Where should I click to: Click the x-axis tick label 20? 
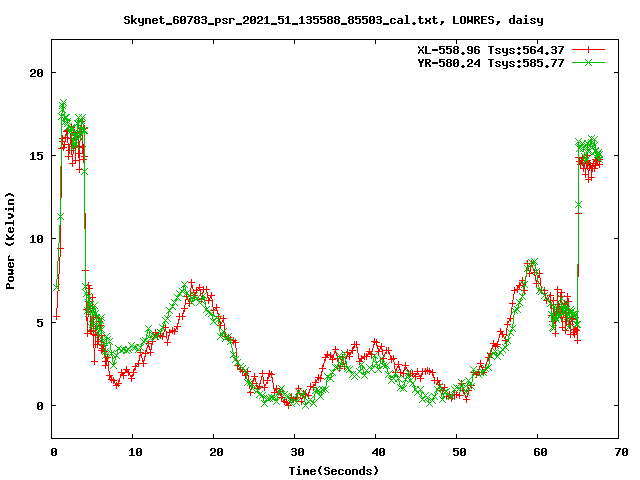pos(216,452)
